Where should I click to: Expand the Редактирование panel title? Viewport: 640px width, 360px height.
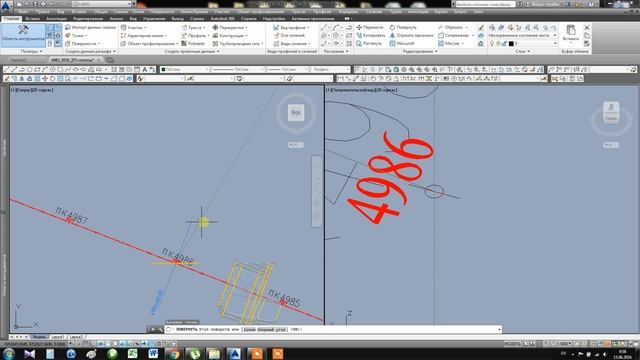(x=420, y=51)
